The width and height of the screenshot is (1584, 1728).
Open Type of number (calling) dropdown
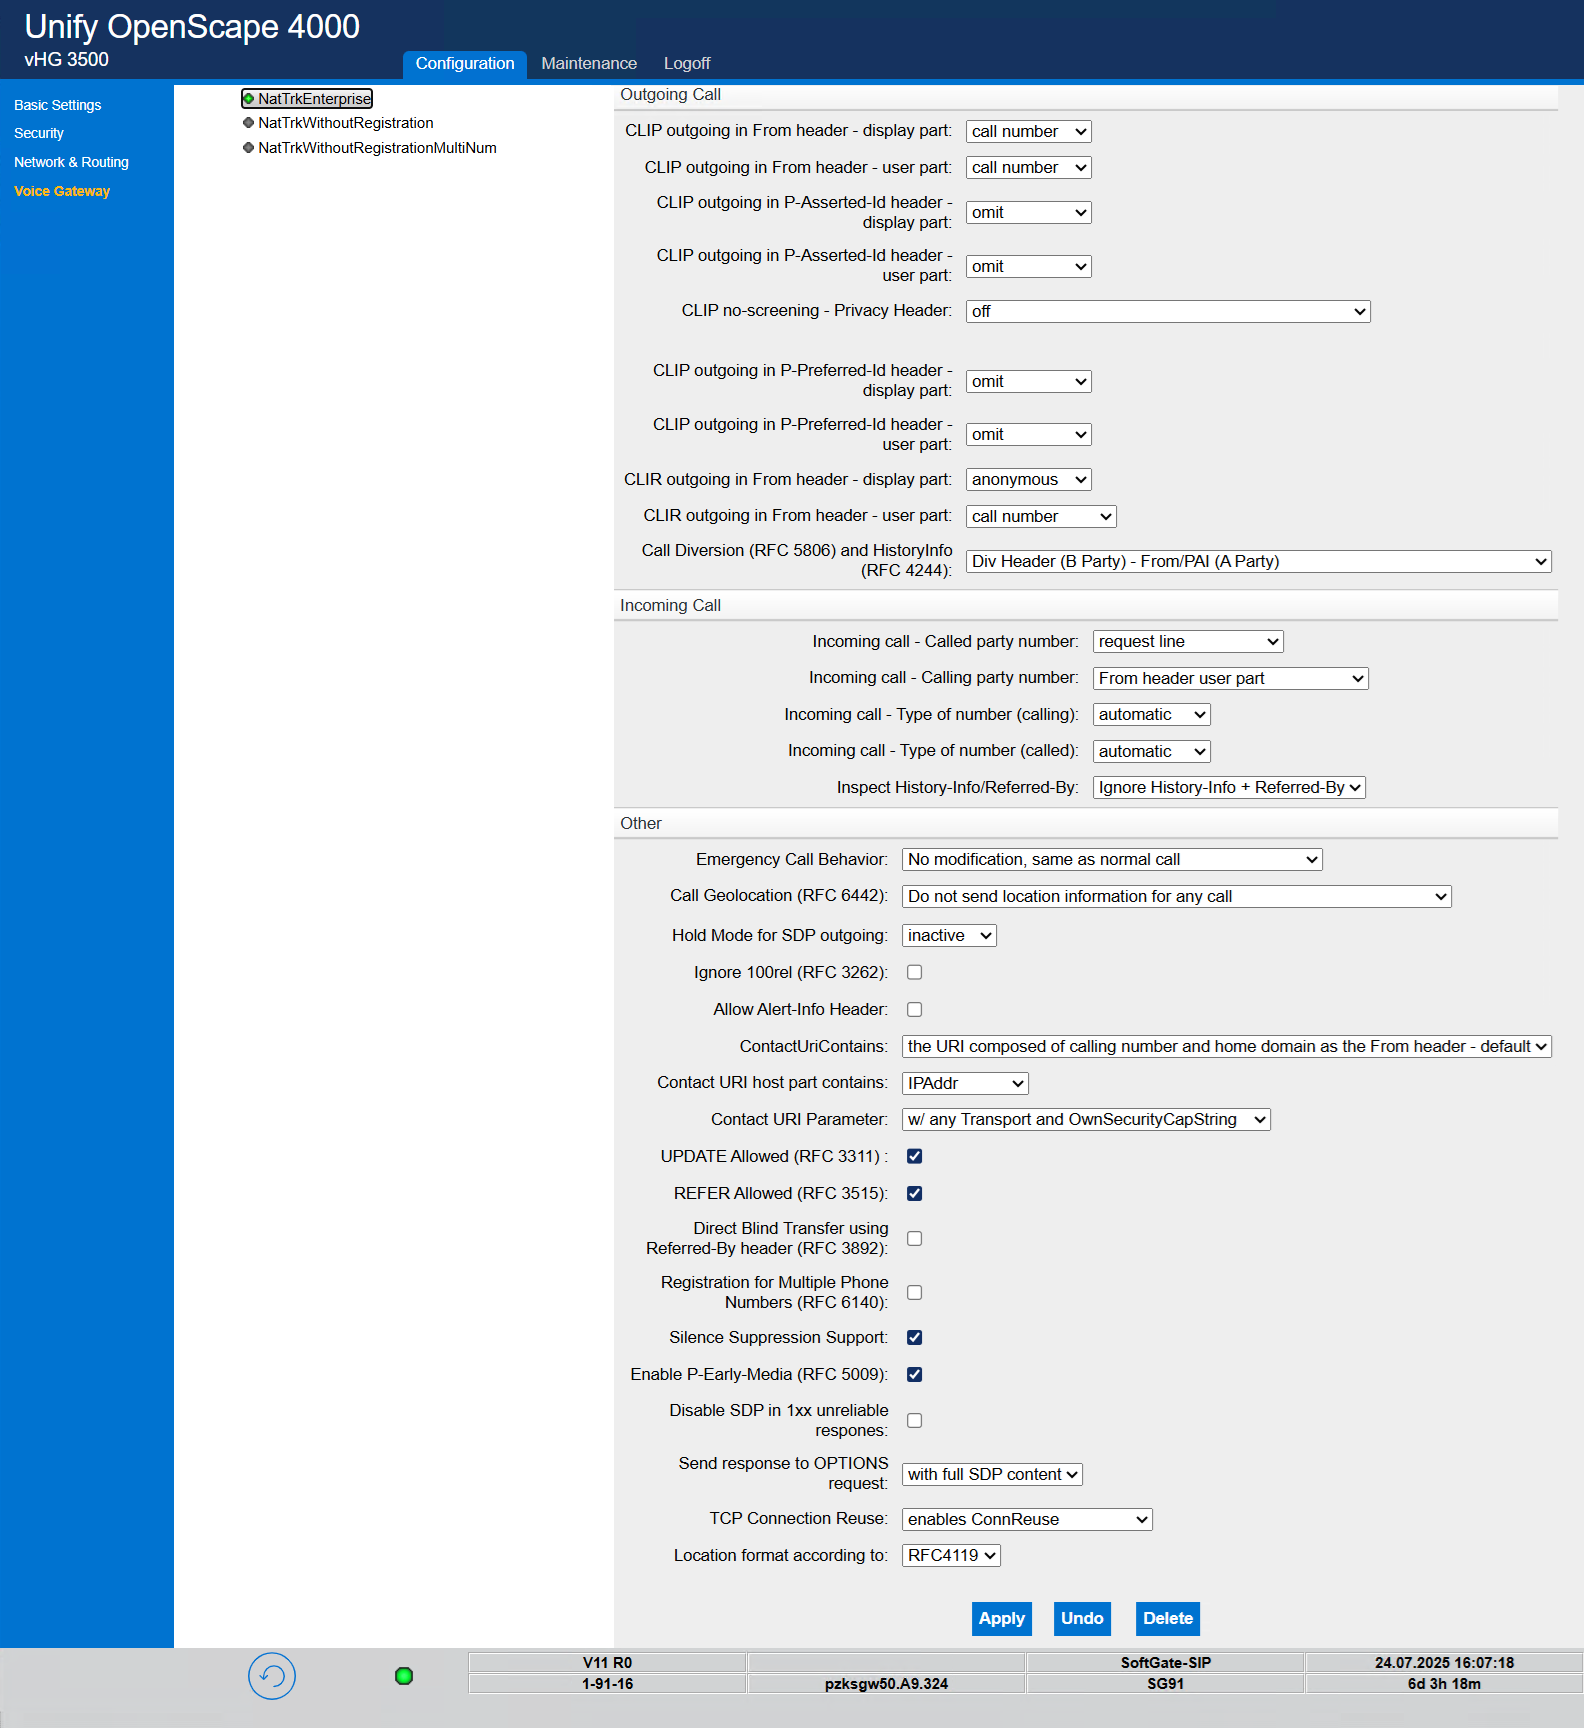pos(1151,714)
